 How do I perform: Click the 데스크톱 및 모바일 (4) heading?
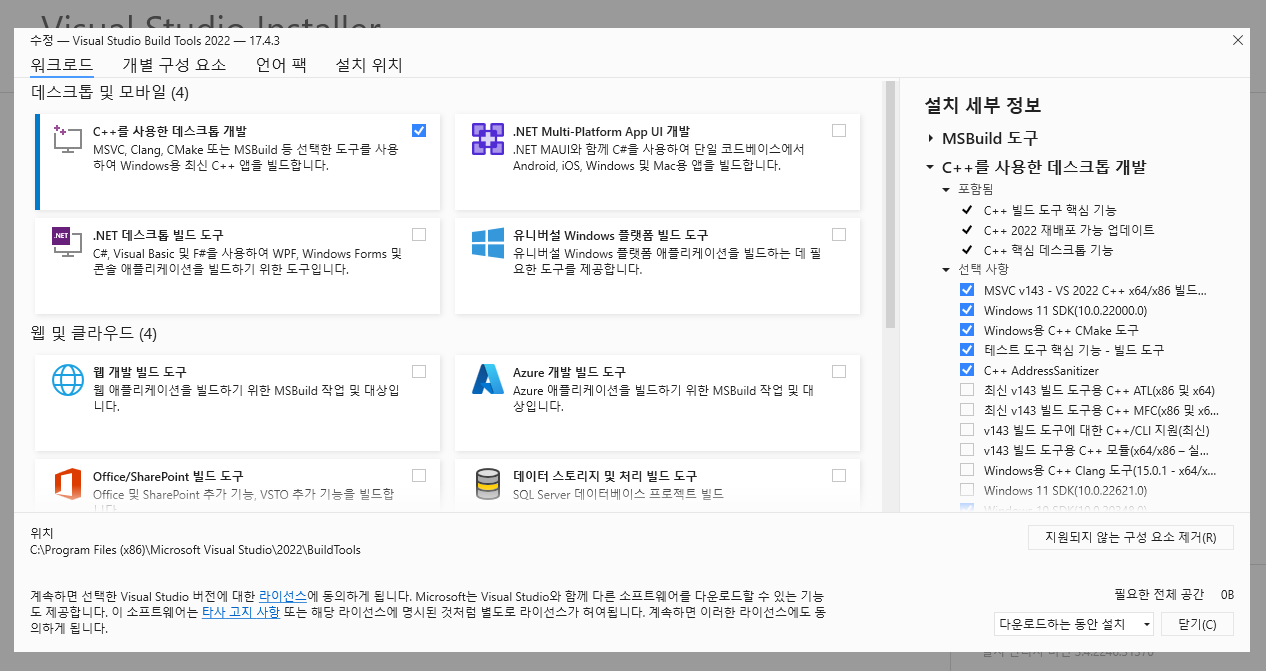[110, 93]
